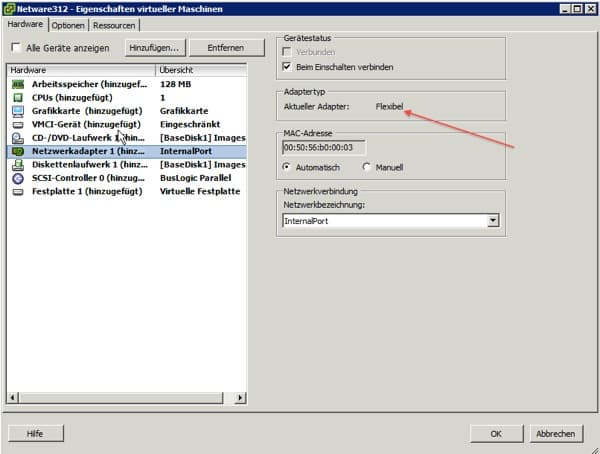This screenshot has width=600, height=454.
Task: Click the Arbeitsspeicher memory icon
Action: tap(18, 84)
